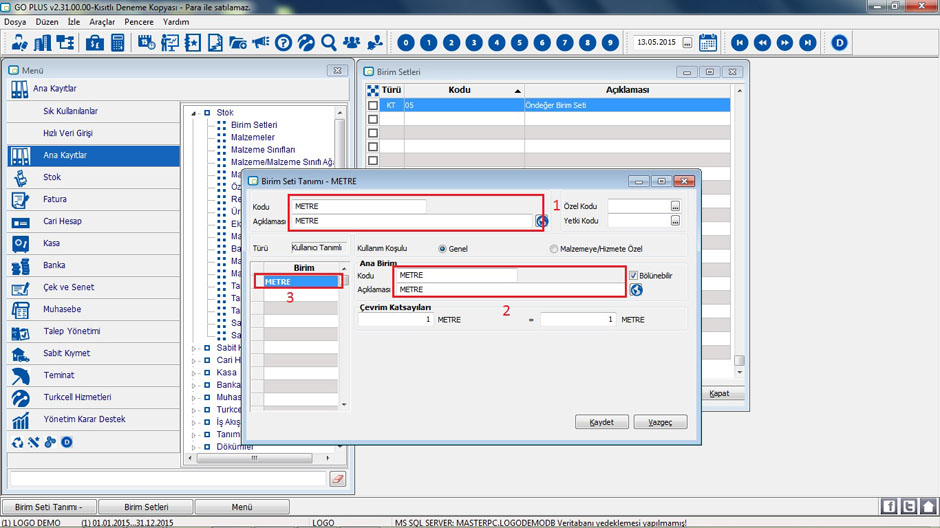Viewport: 940px width, 528px height.
Task: Click the menu search input field
Action: (x=167, y=479)
